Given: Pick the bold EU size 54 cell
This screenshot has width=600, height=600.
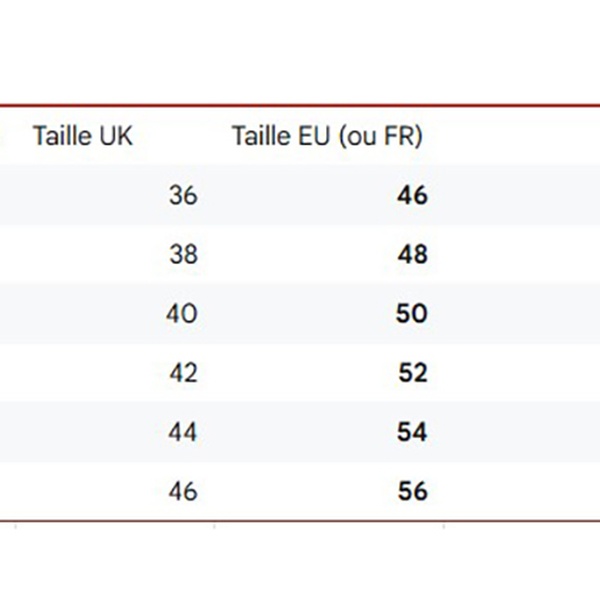Looking at the screenshot, I should pyautogui.click(x=412, y=432).
